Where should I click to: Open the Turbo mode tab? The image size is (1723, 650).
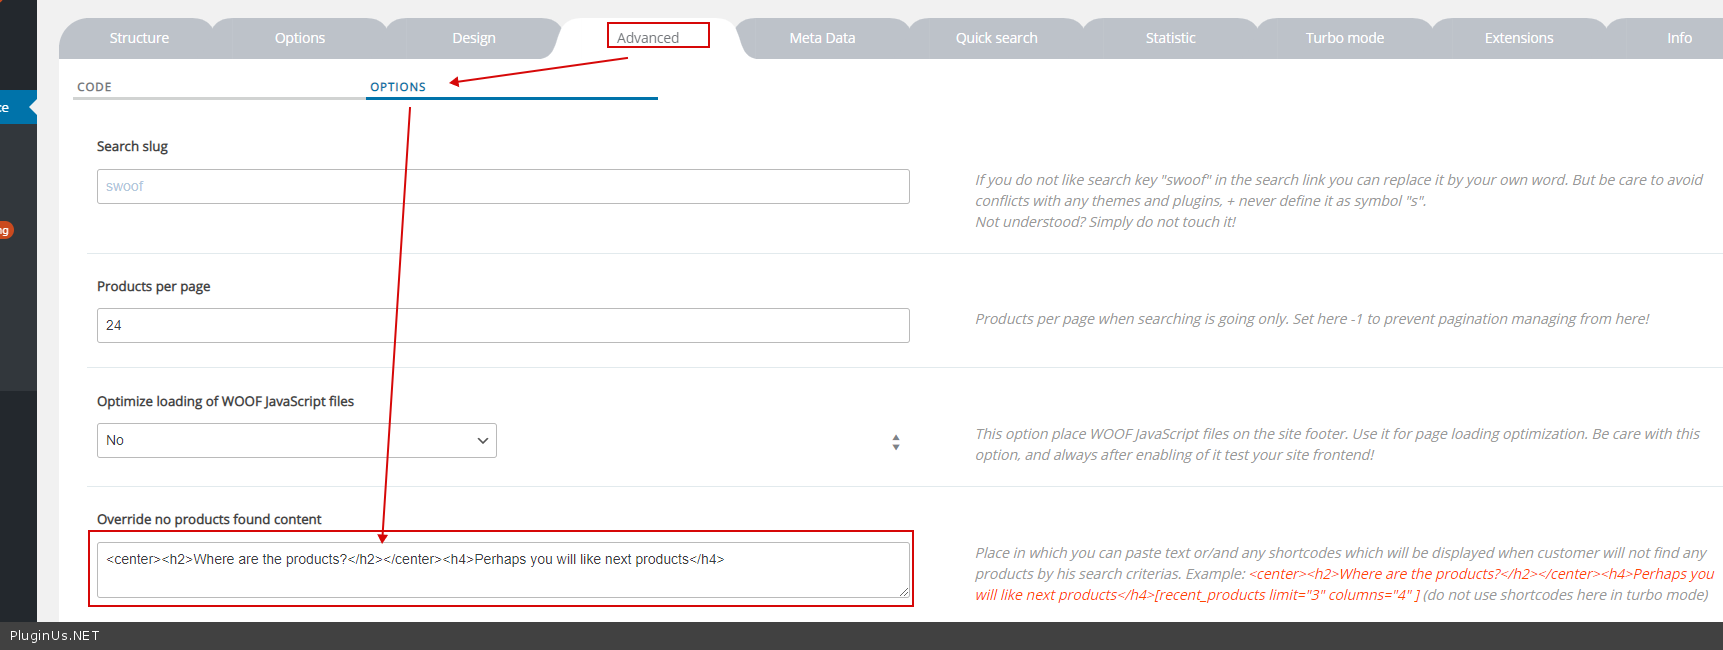tap(1344, 38)
